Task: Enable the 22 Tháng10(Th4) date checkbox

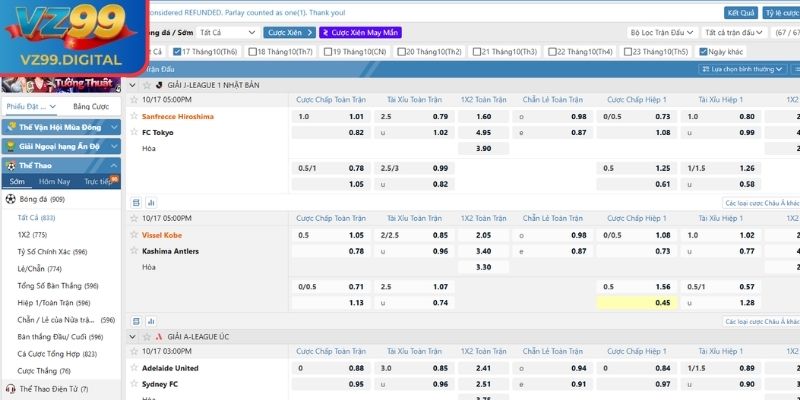Action: [552, 52]
